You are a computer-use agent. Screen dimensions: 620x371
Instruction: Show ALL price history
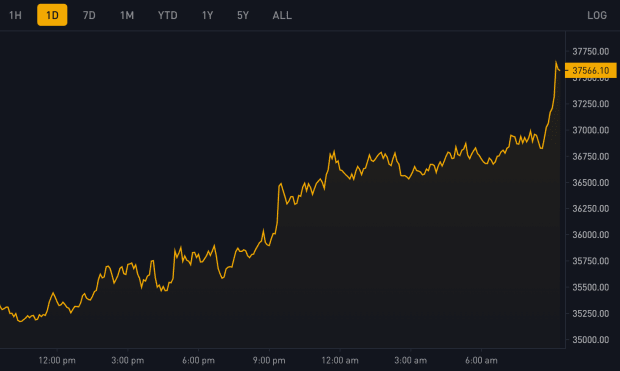(282, 15)
